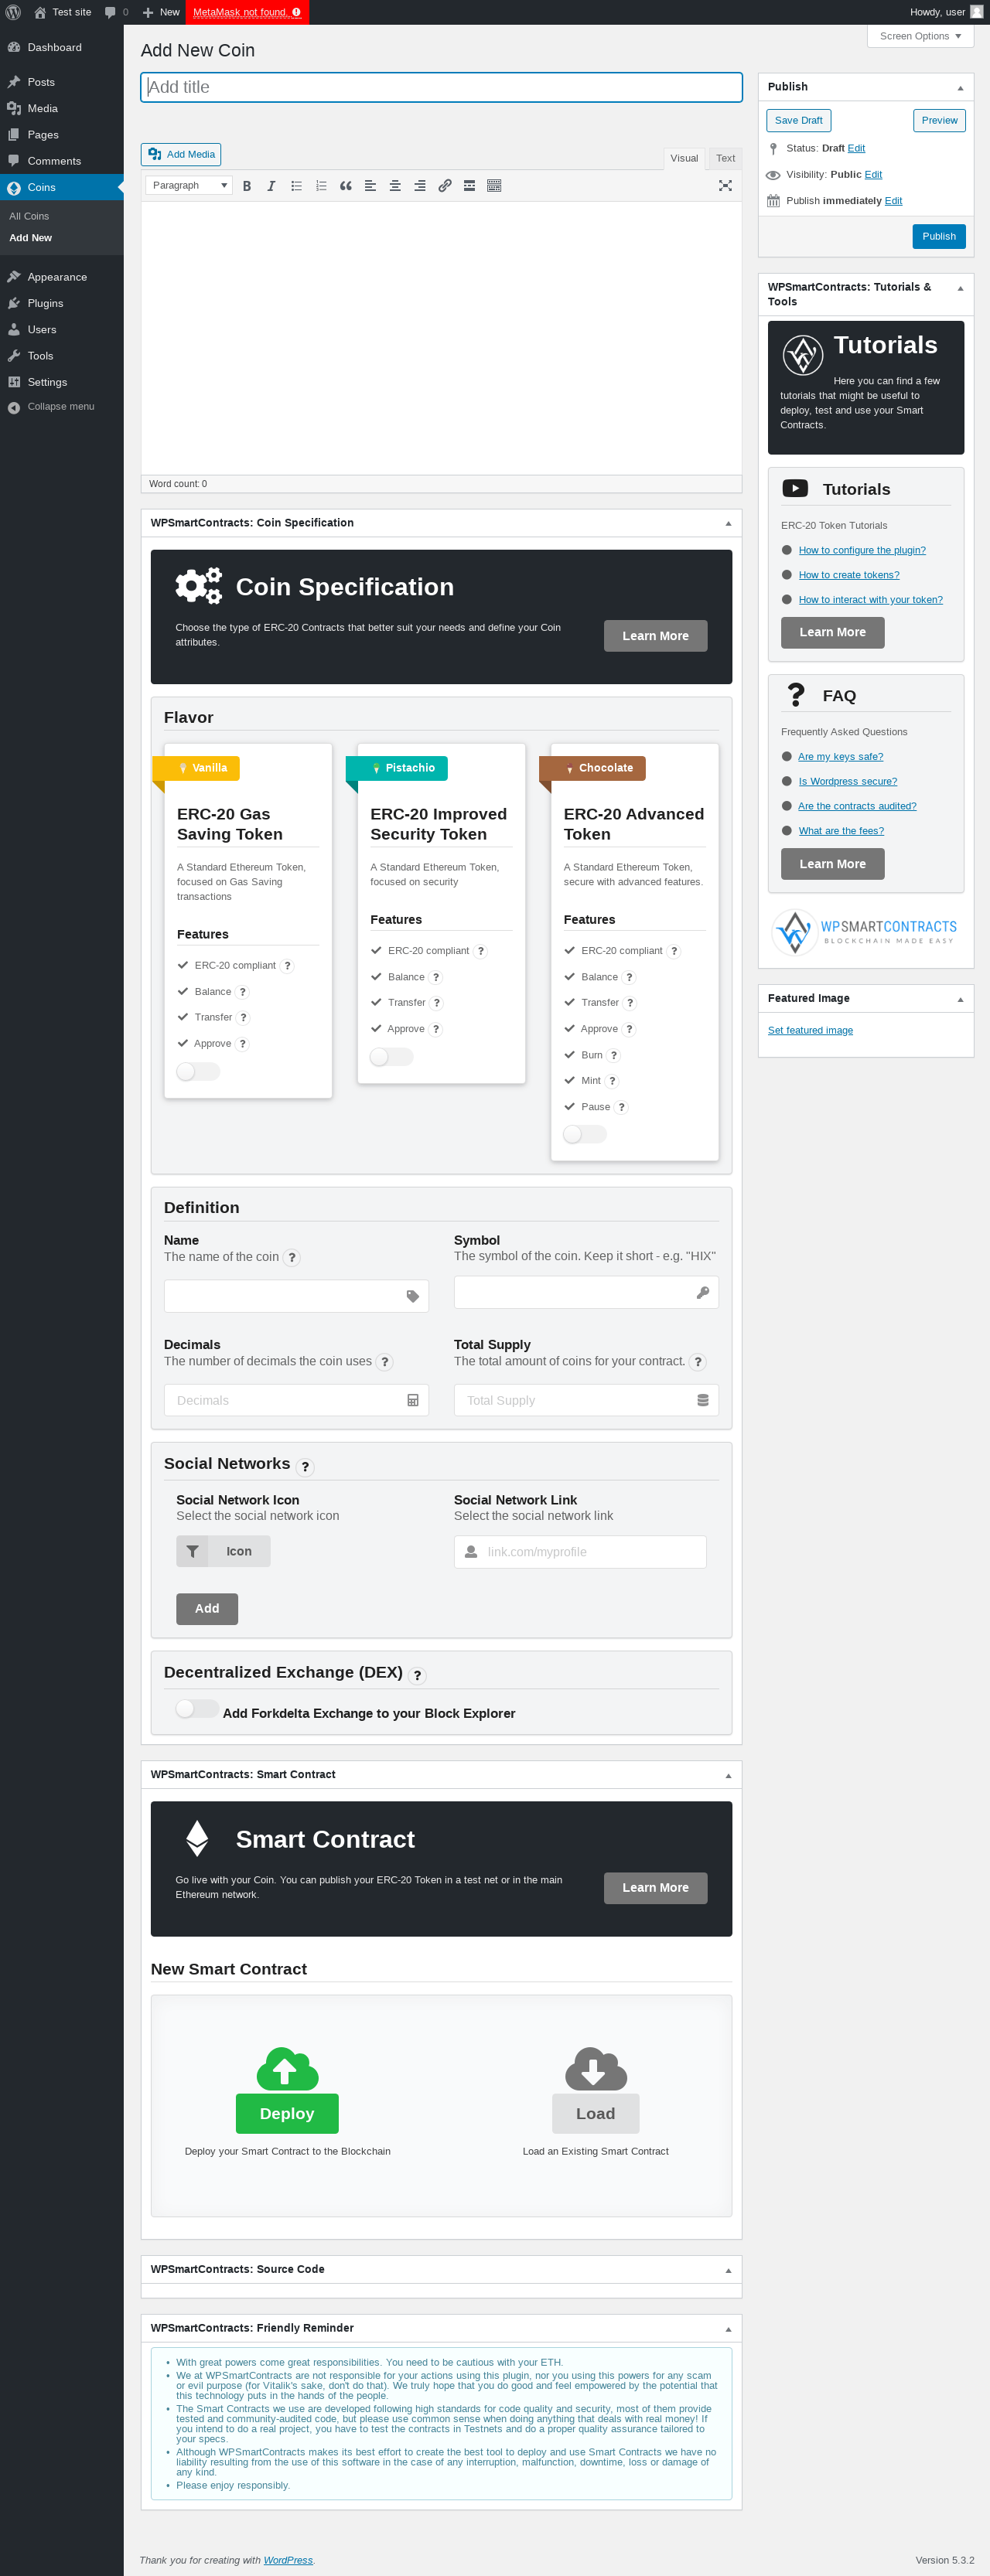Click help icon next to Decentralized Exchange
Screen dimensions: 990x2576
click(x=417, y=1676)
